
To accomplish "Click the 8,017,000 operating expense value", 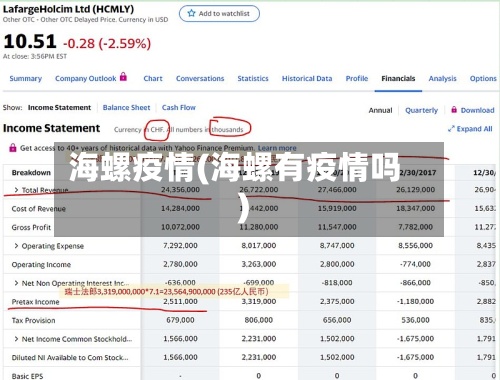I will coord(259,246).
